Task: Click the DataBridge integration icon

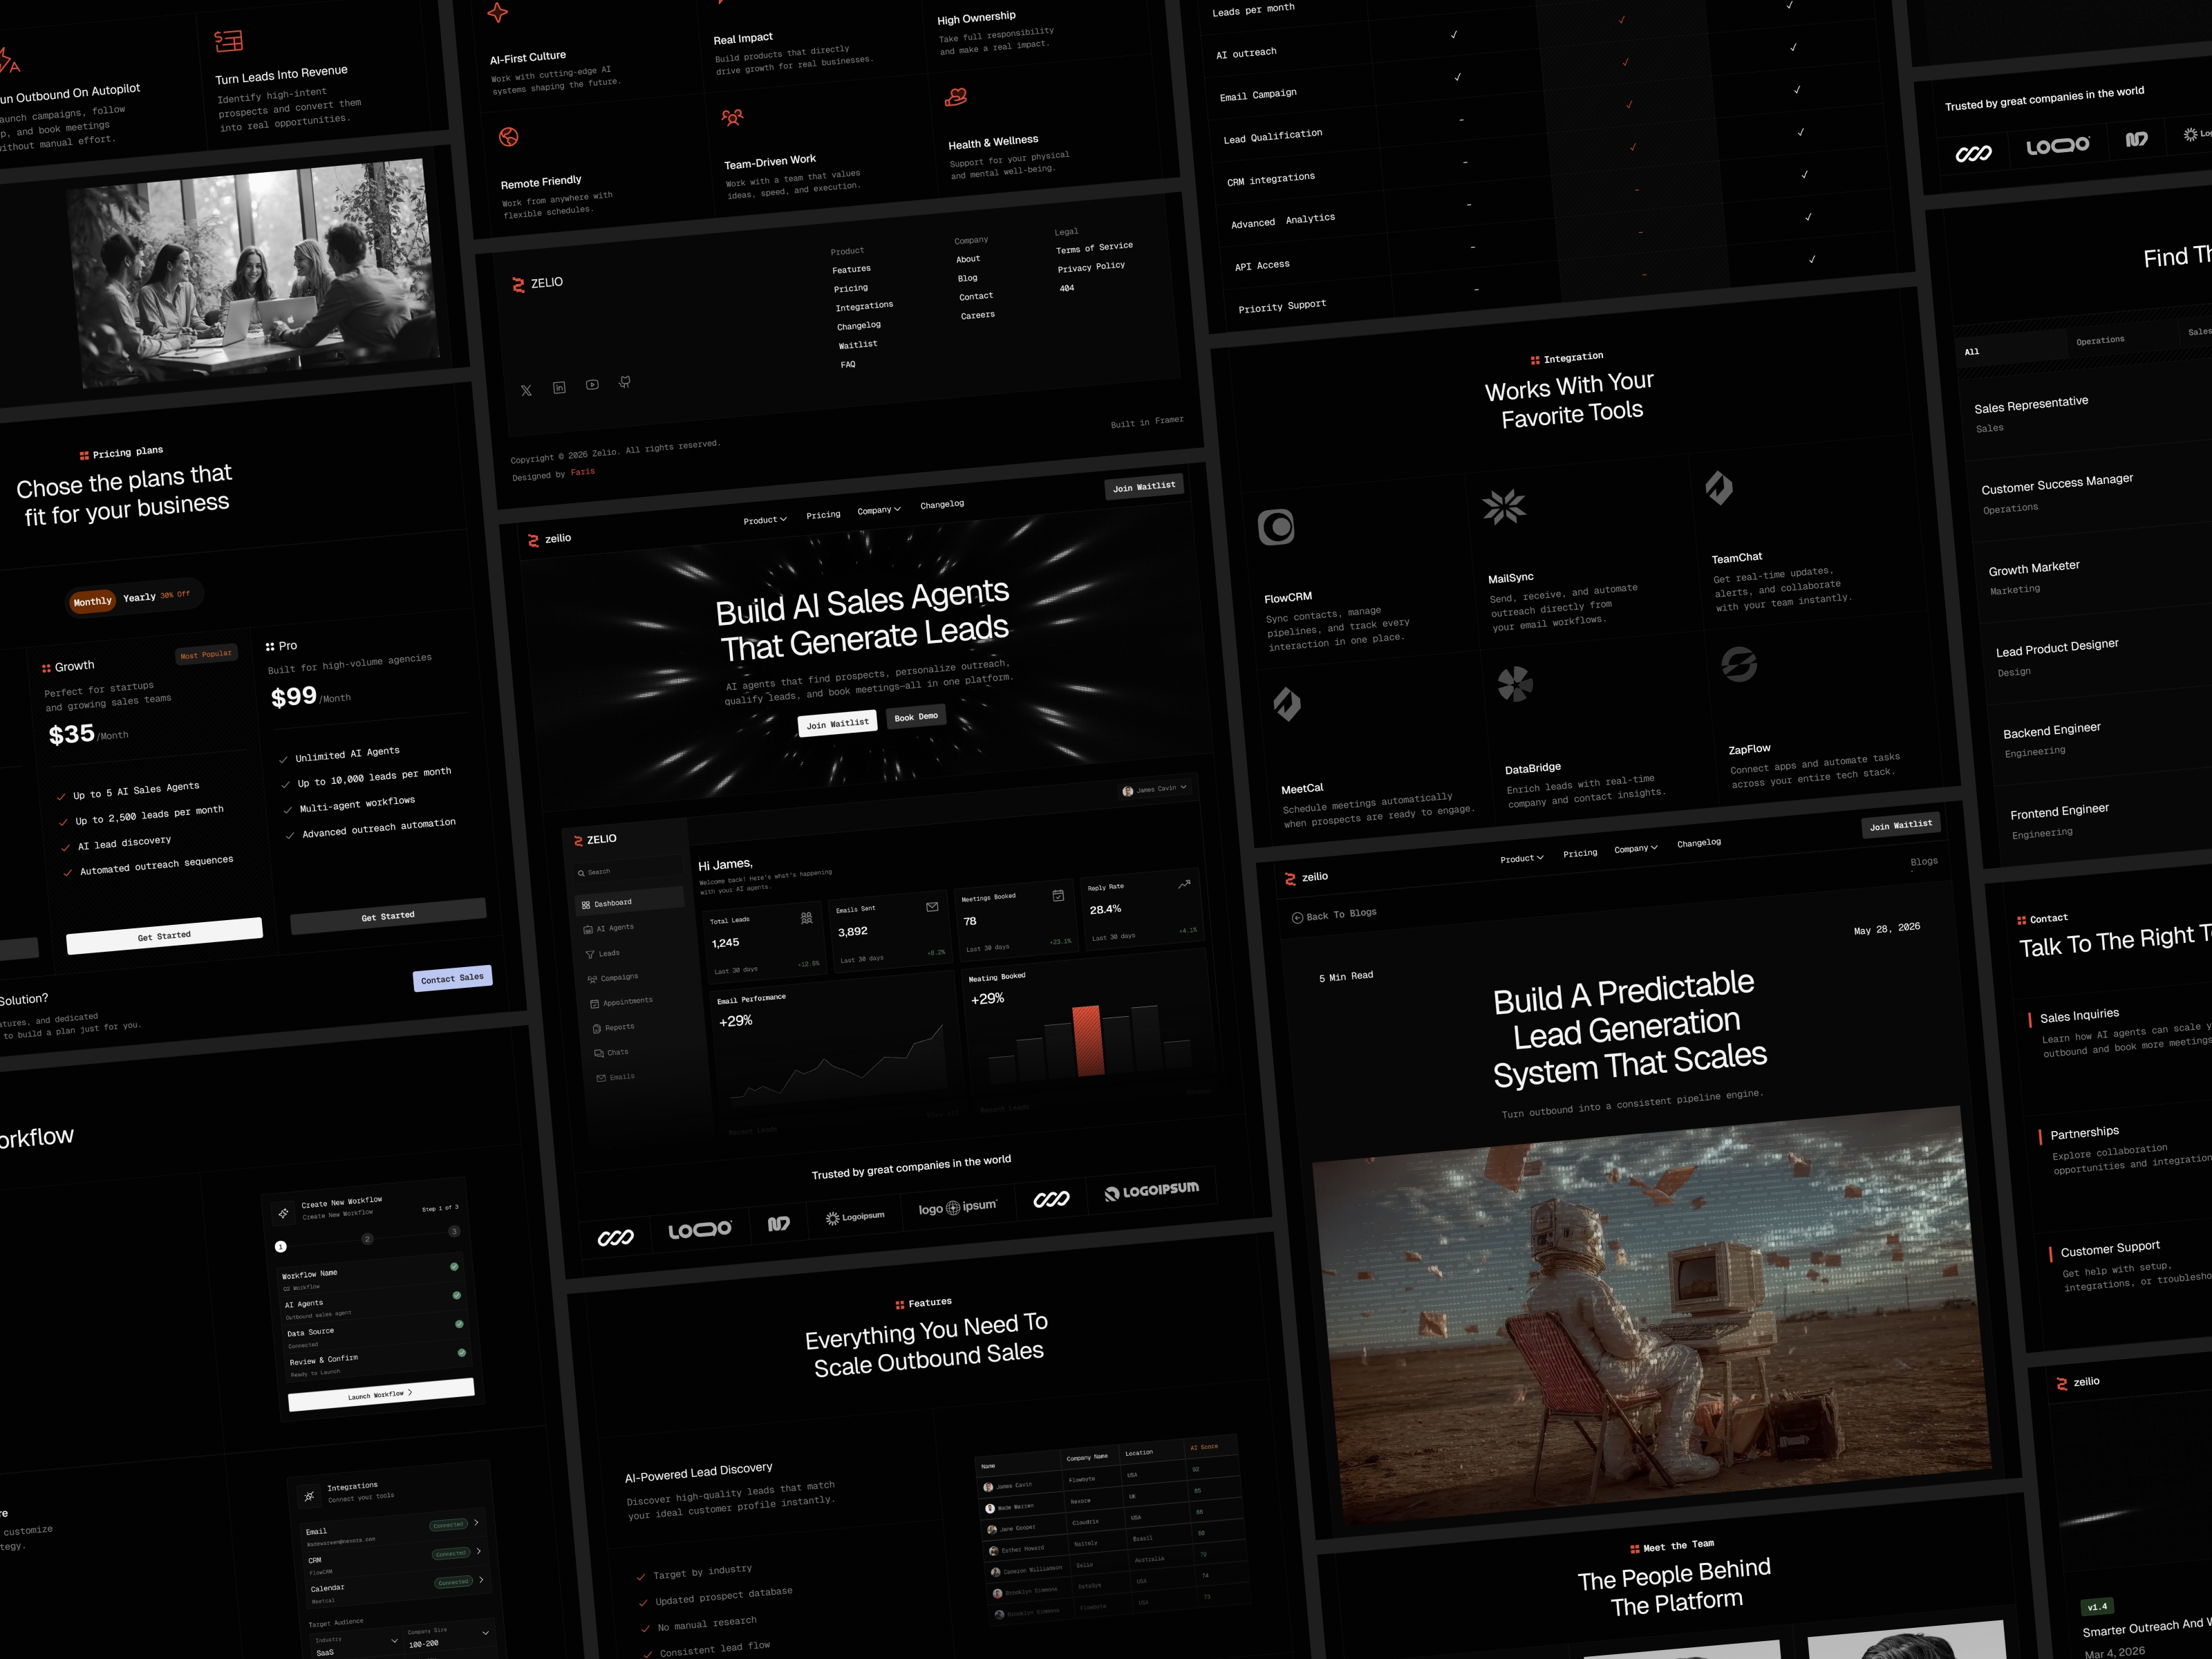Action: tap(1515, 684)
